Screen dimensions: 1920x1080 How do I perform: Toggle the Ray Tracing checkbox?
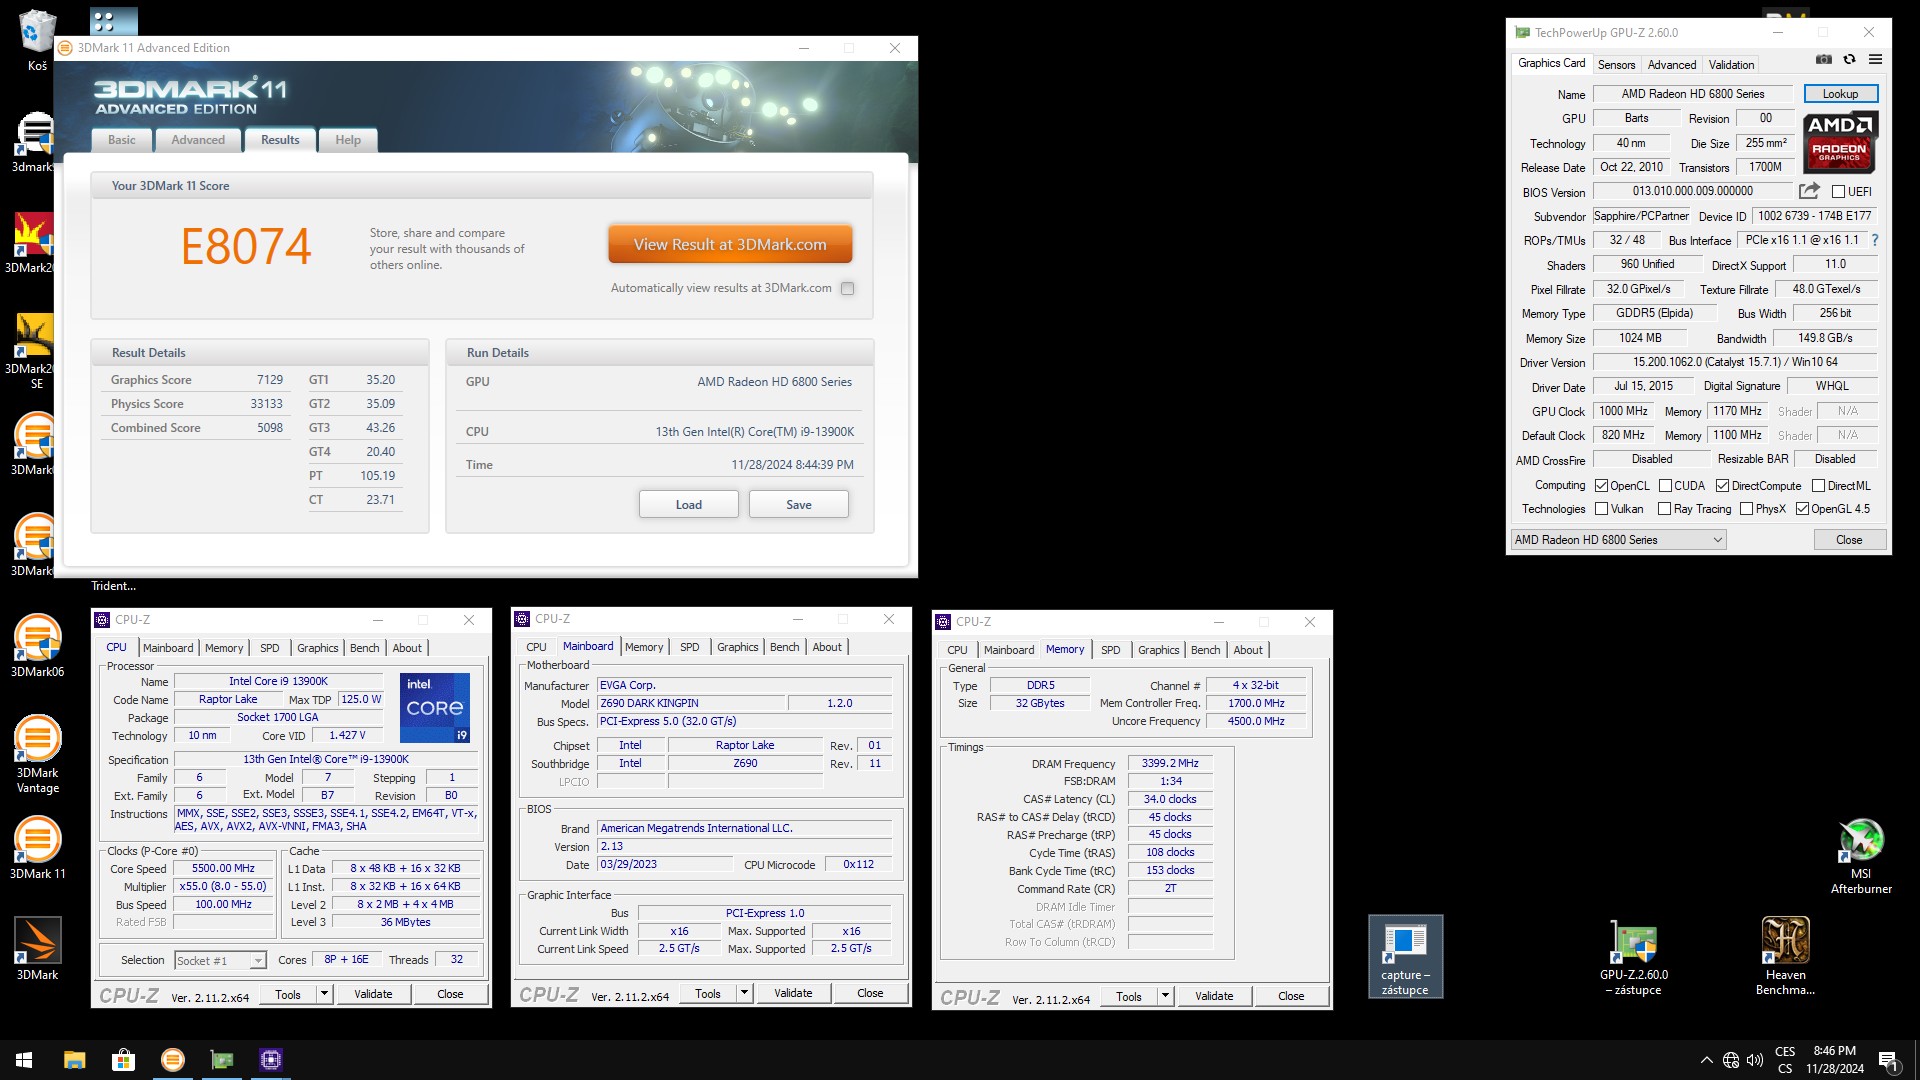[x=1665, y=508]
